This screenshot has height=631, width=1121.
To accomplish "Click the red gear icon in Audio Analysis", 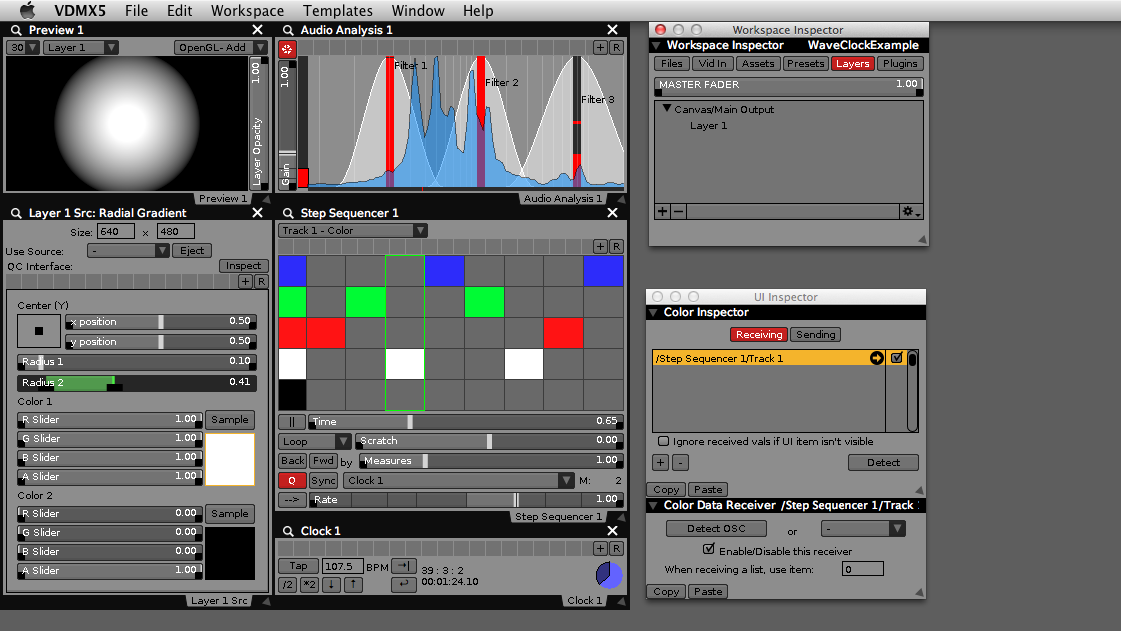I will [x=287, y=49].
